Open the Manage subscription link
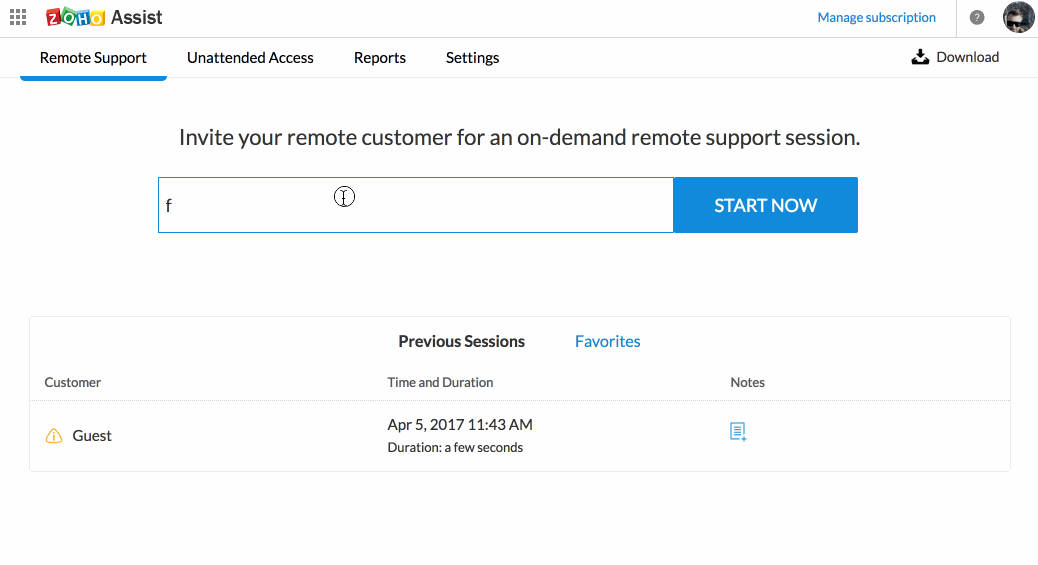The image size is (1038, 565). click(876, 18)
